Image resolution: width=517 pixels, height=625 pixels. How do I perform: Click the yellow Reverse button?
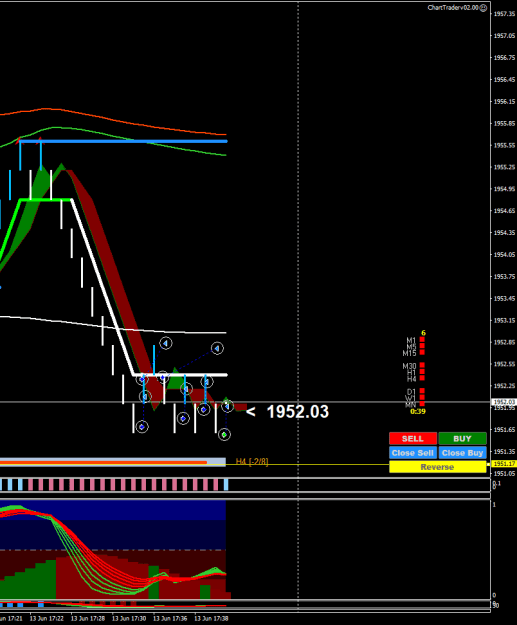pos(438,467)
